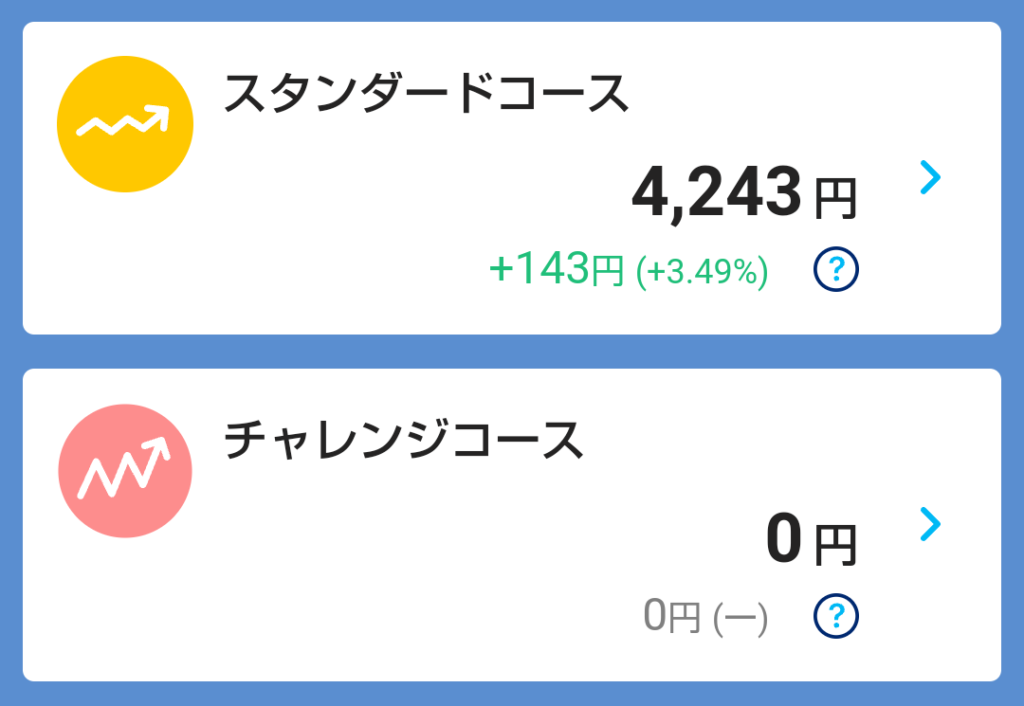The image size is (1024, 706).
Task: Open the Standard Course card
Action: pyautogui.click(x=512, y=178)
